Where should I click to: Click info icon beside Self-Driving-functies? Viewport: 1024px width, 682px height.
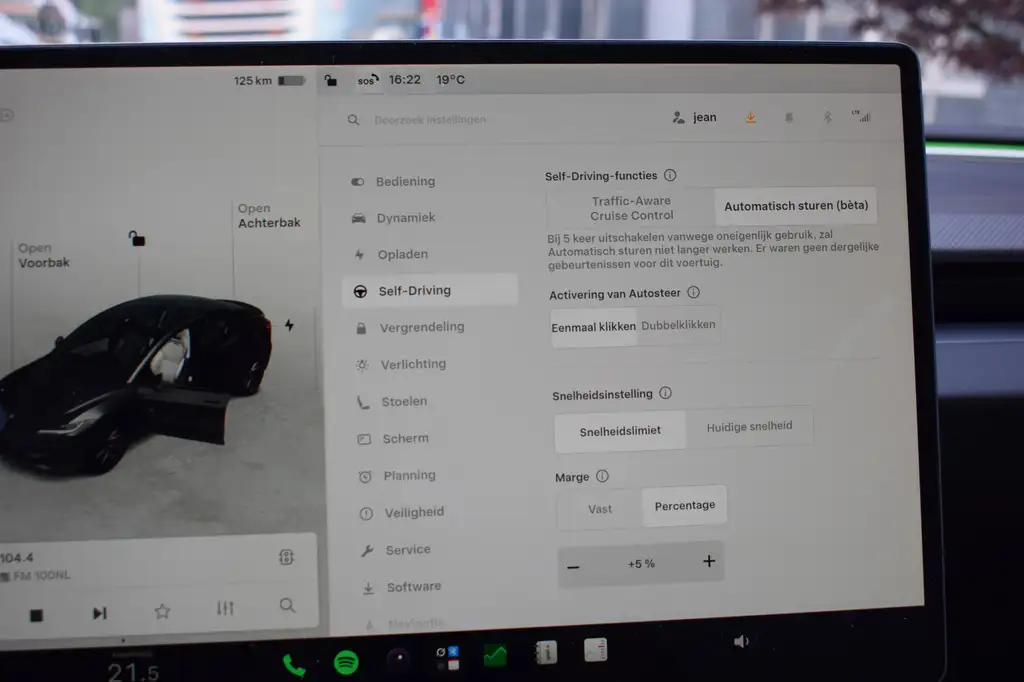(670, 175)
